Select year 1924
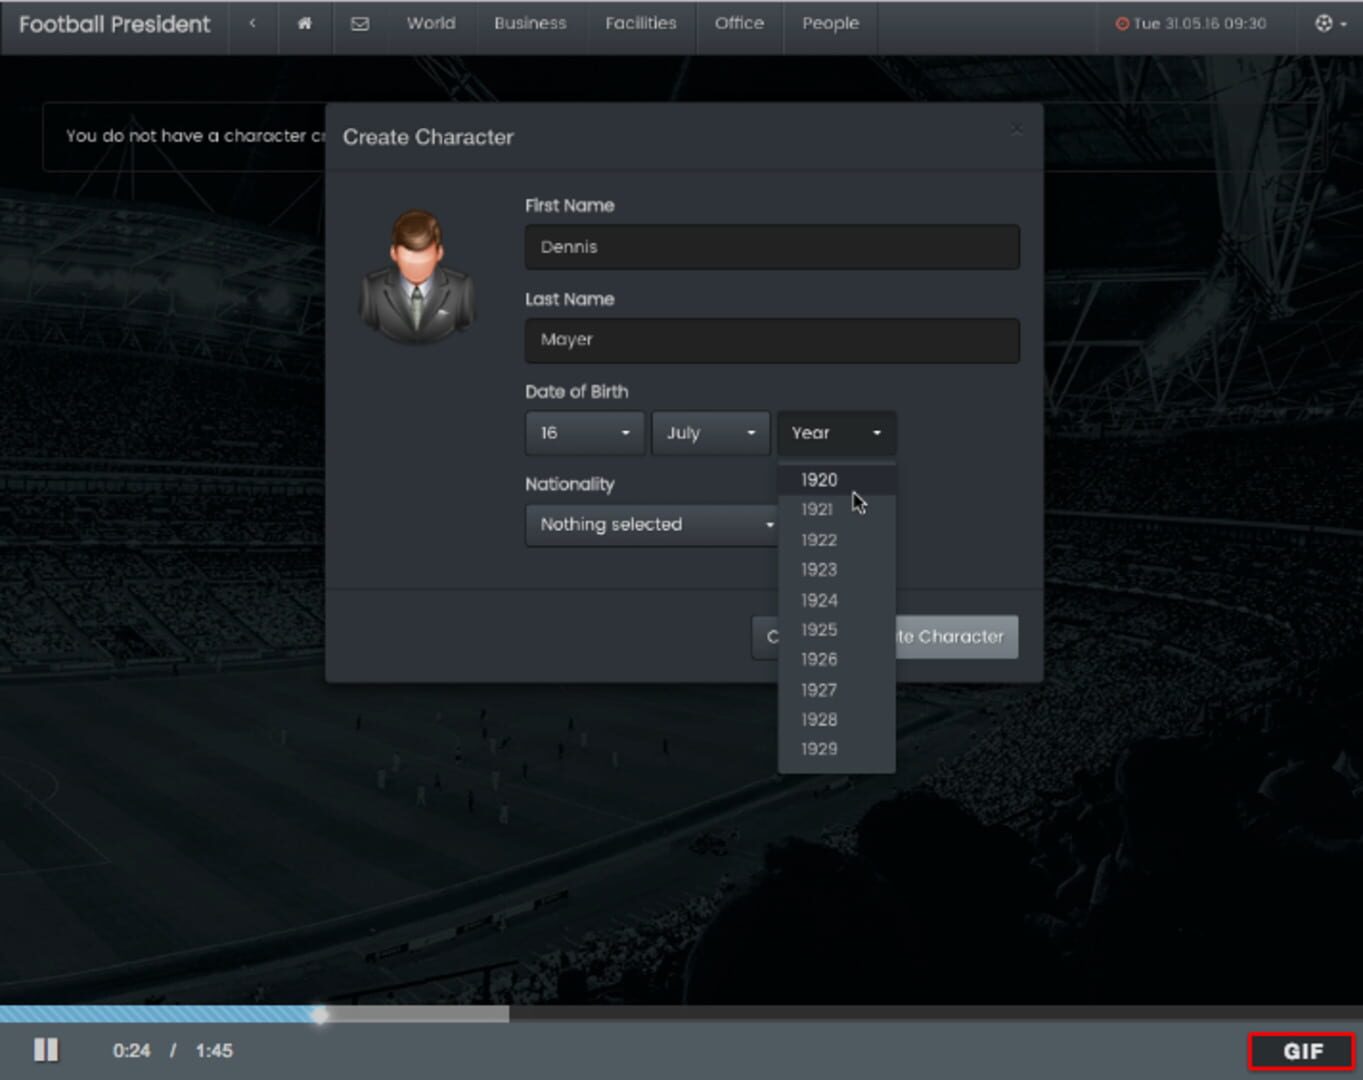Image resolution: width=1363 pixels, height=1080 pixels. point(836,600)
